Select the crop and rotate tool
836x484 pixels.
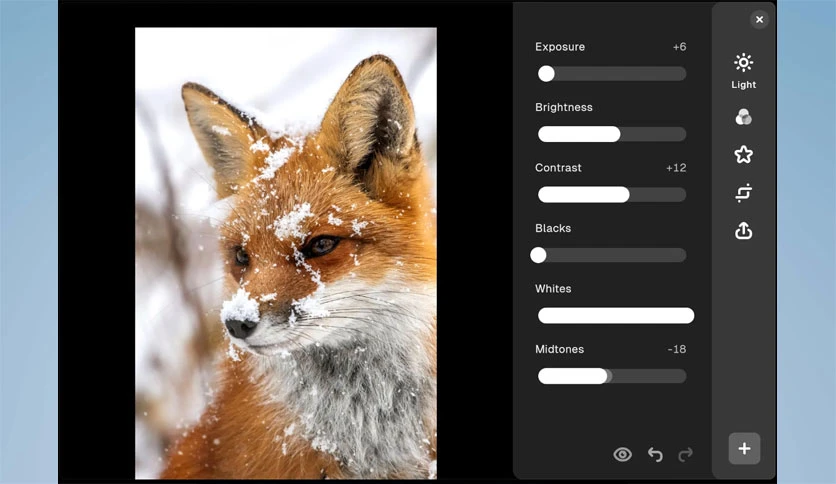tap(743, 192)
